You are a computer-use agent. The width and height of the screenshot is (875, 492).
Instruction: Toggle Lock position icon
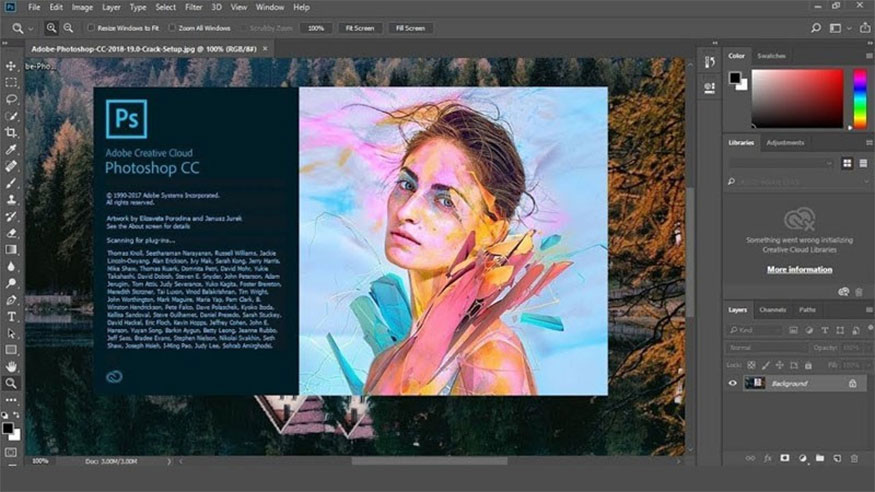click(780, 365)
